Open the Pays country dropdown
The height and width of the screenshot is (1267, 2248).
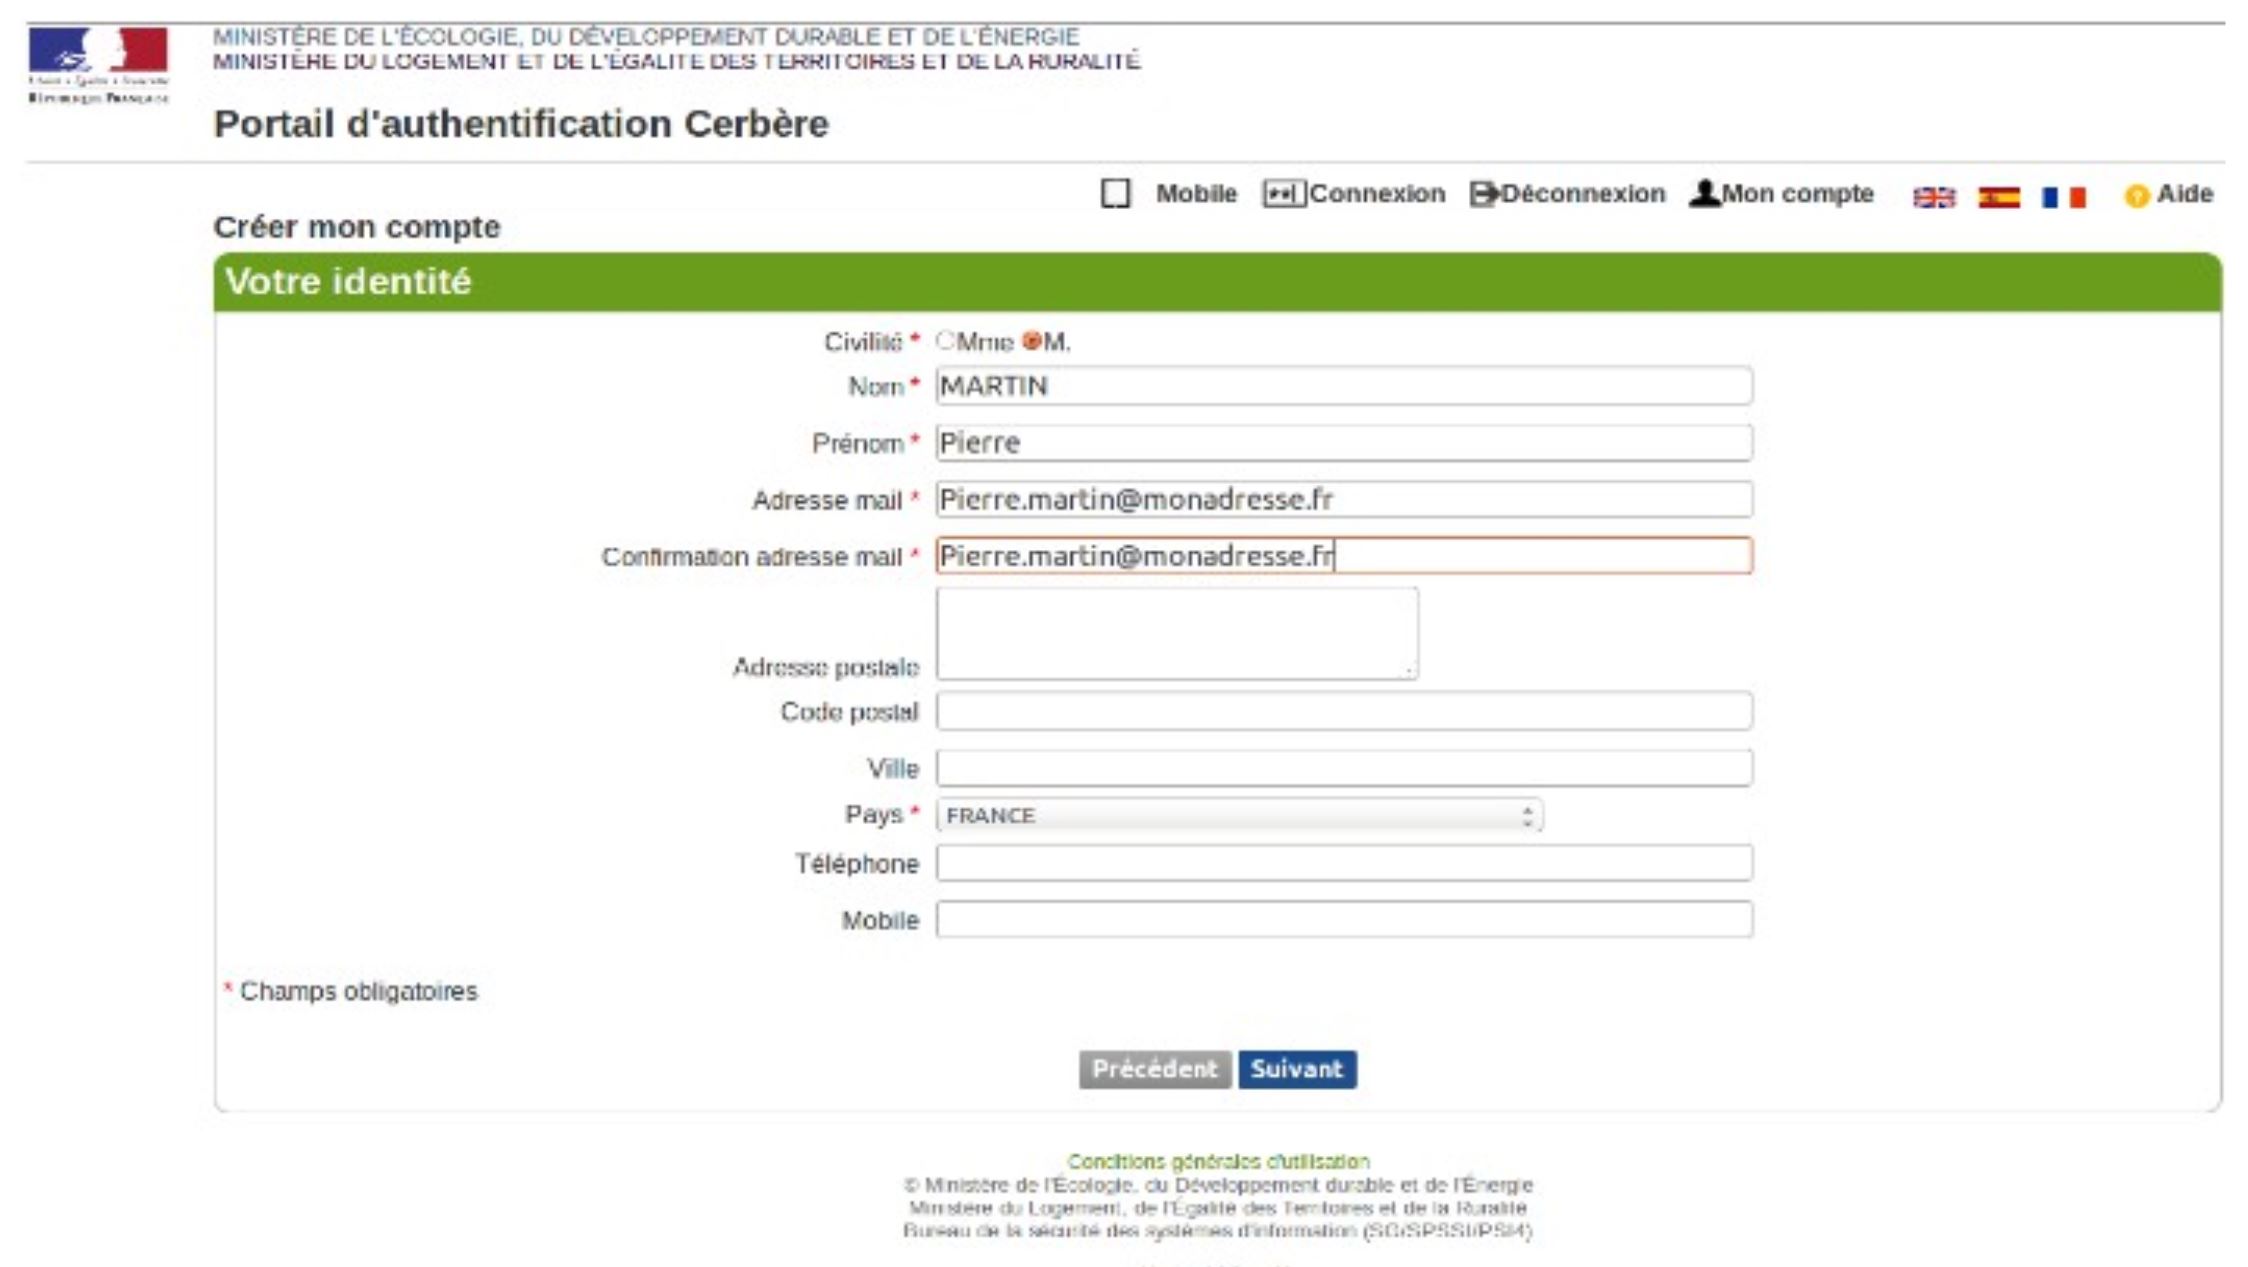click(1239, 815)
